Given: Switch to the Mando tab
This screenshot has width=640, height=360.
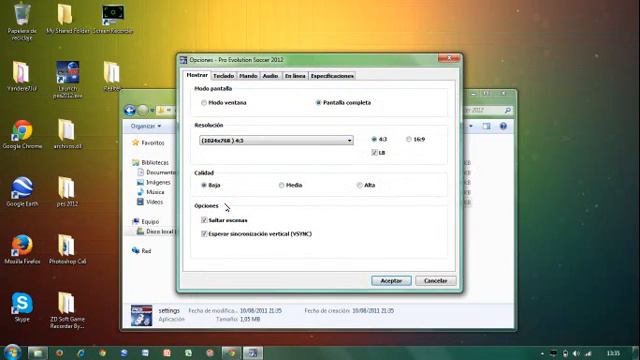Looking at the screenshot, I should click(x=248, y=76).
